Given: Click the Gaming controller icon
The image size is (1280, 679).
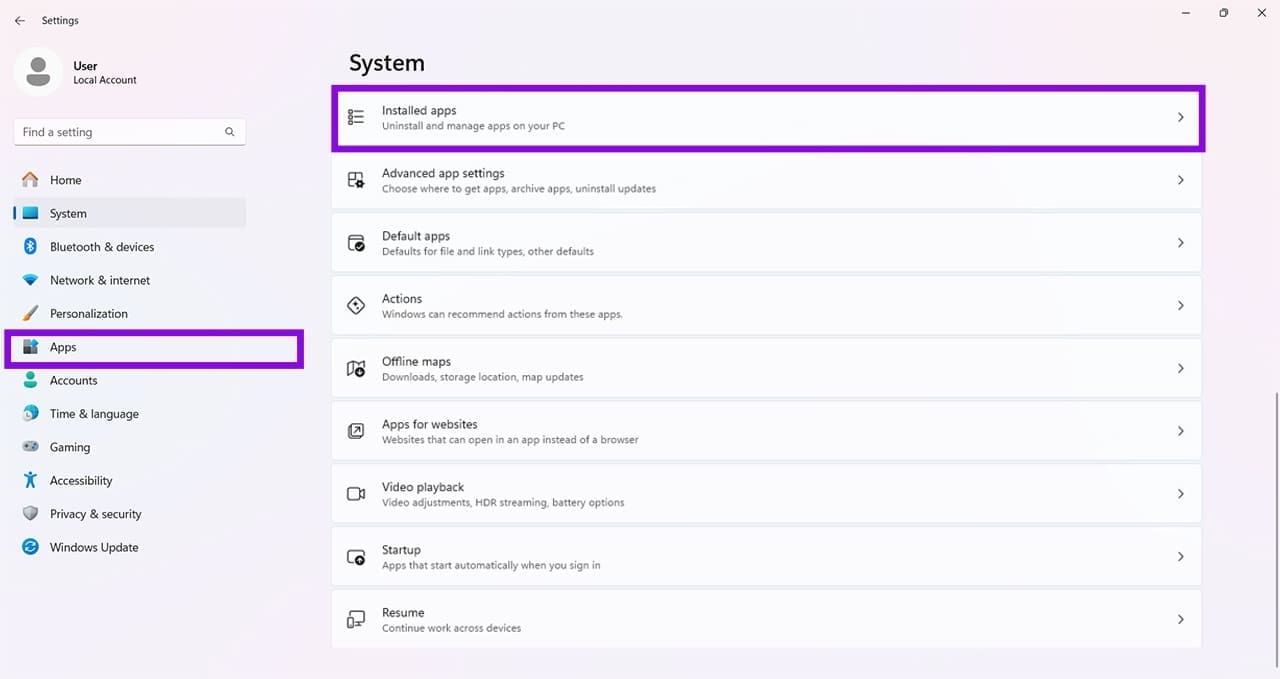Looking at the screenshot, I should [30, 447].
